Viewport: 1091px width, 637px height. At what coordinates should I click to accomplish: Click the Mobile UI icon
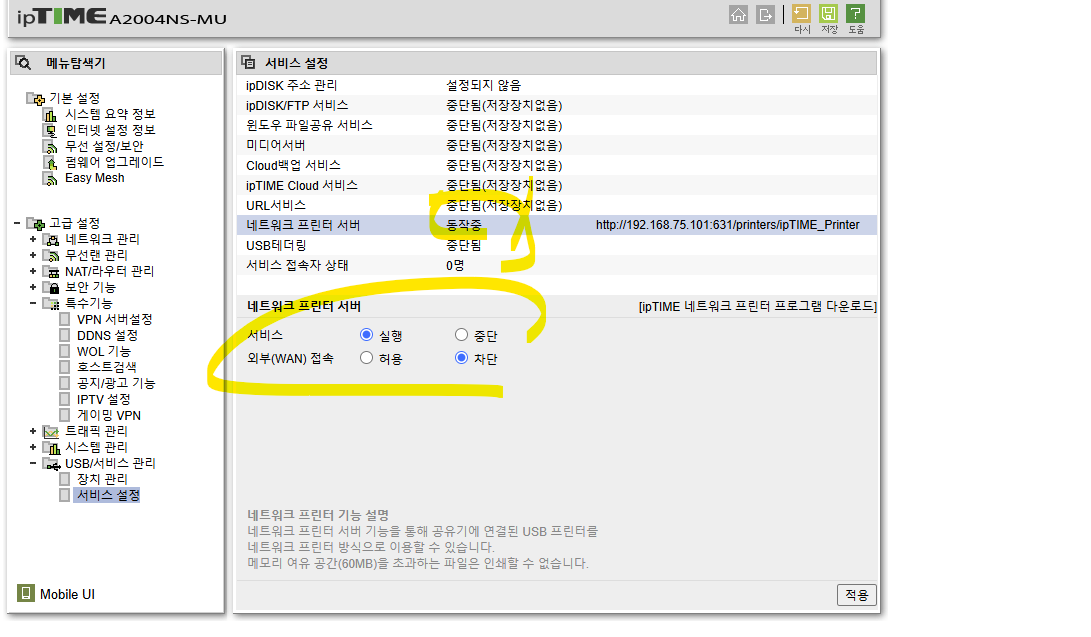[x=26, y=593]
